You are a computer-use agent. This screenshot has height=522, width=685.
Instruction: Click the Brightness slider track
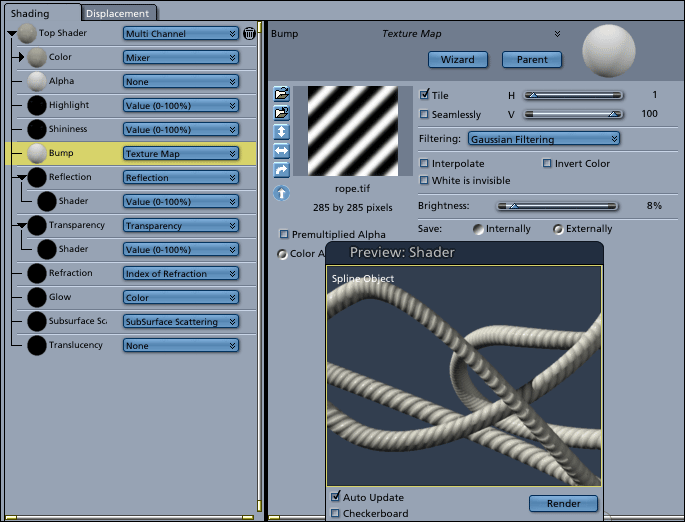[x=558, y=205]
